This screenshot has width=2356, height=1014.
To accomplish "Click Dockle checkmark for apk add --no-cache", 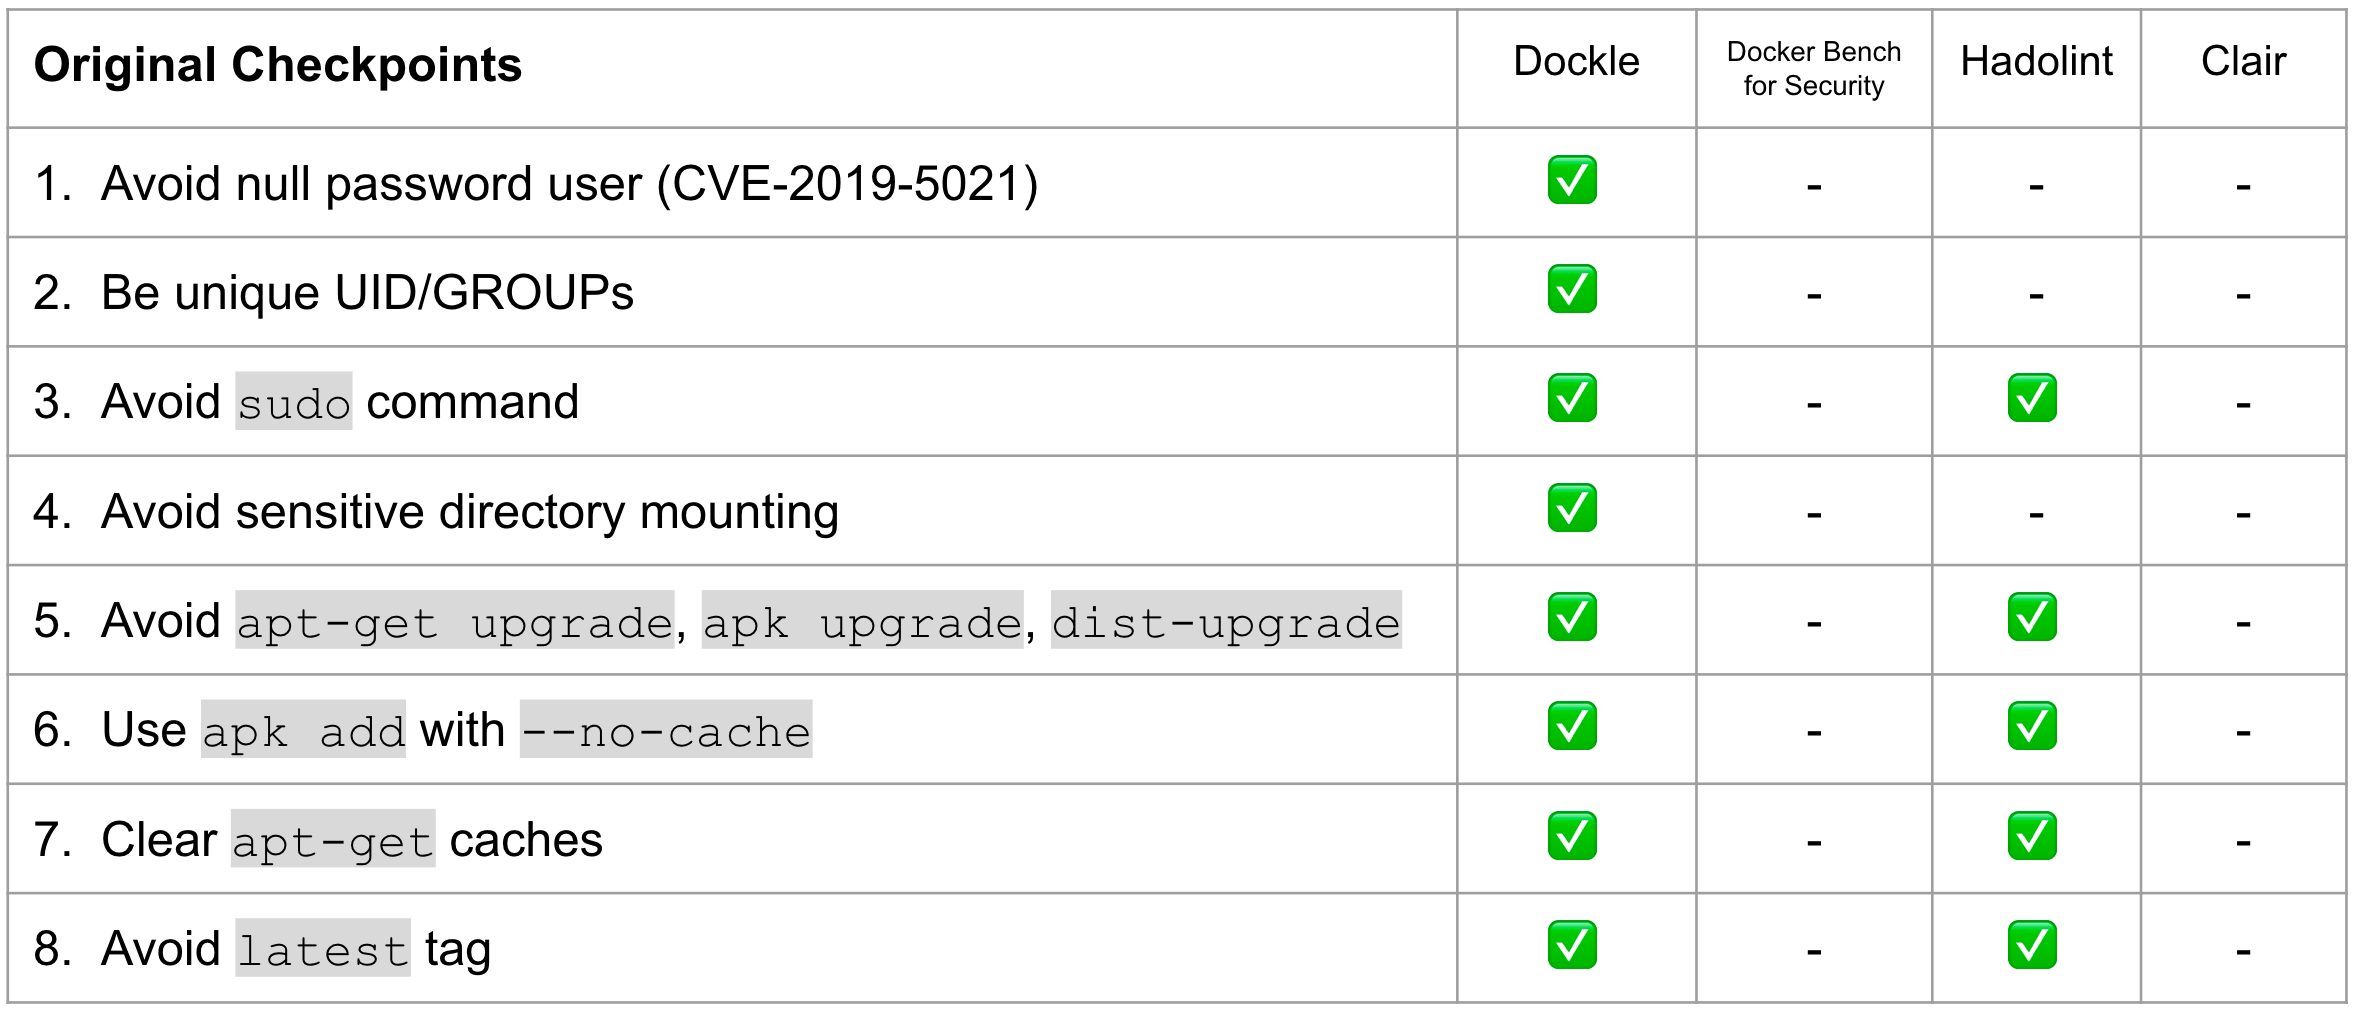I will click(x=1572, y=726).
